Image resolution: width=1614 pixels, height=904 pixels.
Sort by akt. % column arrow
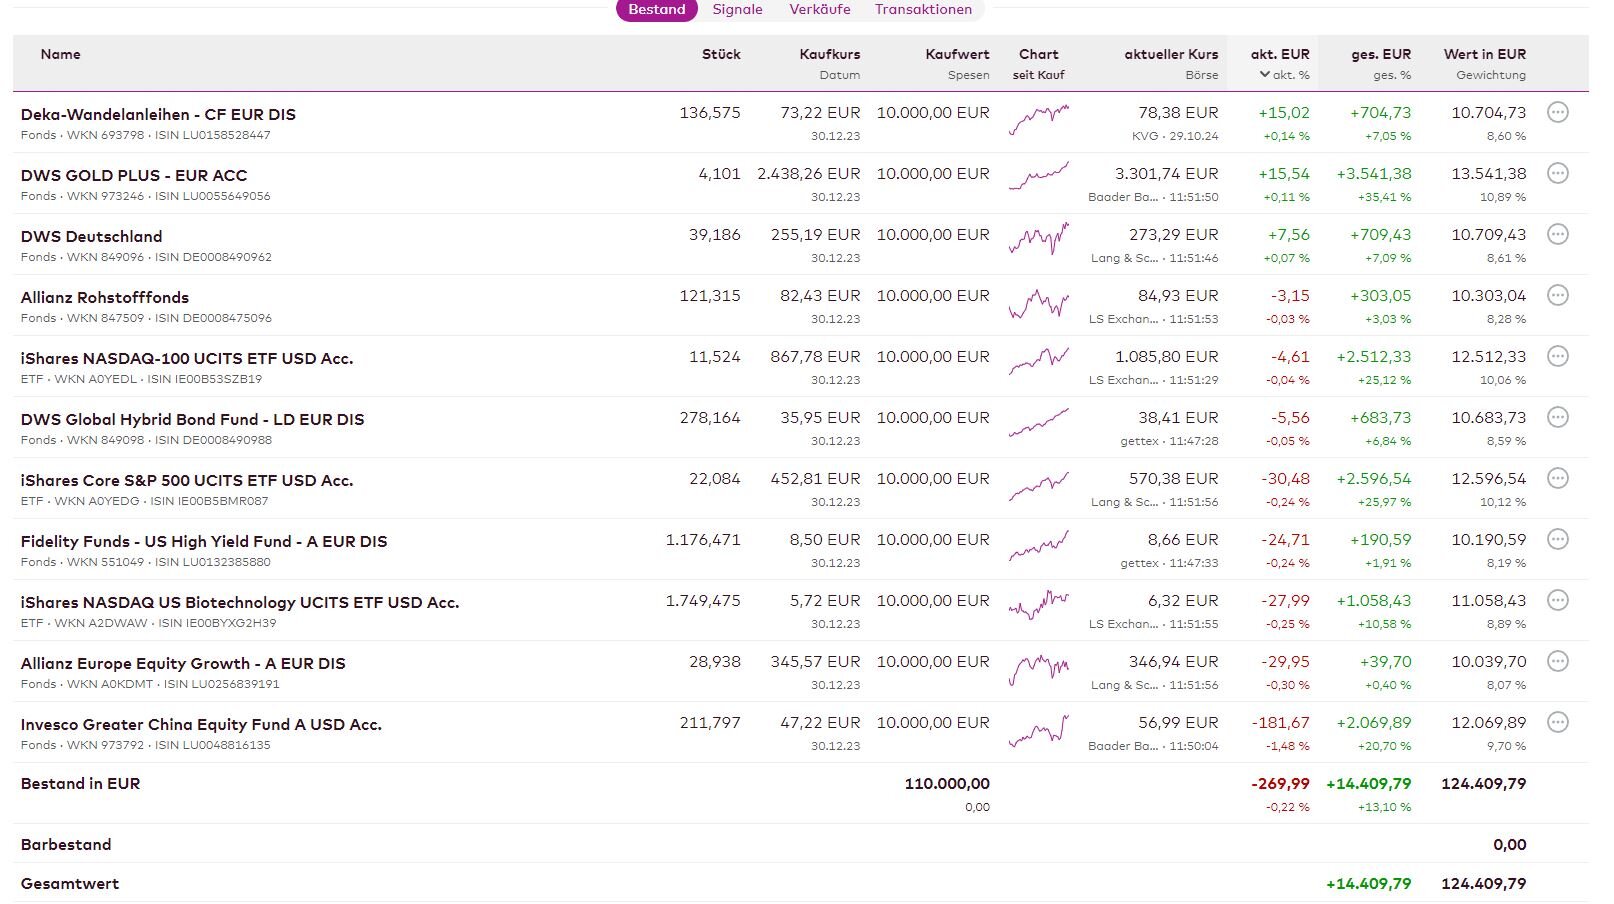tap(1265, 75)
